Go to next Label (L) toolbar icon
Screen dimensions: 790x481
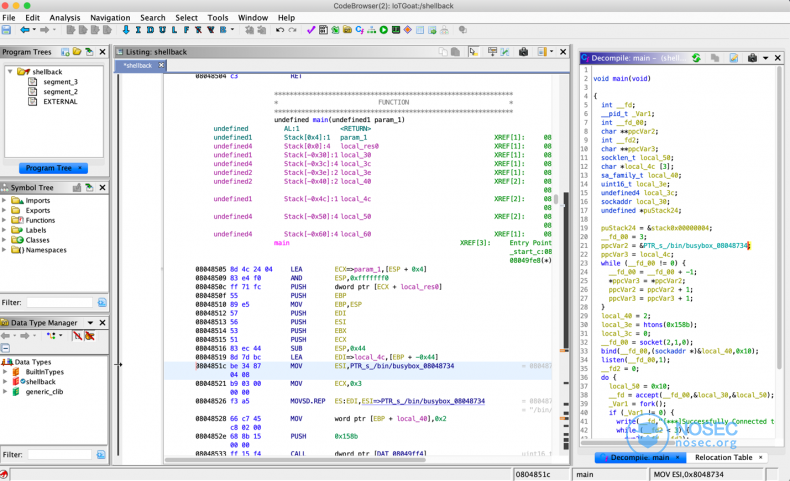click(x=174, y=30)
